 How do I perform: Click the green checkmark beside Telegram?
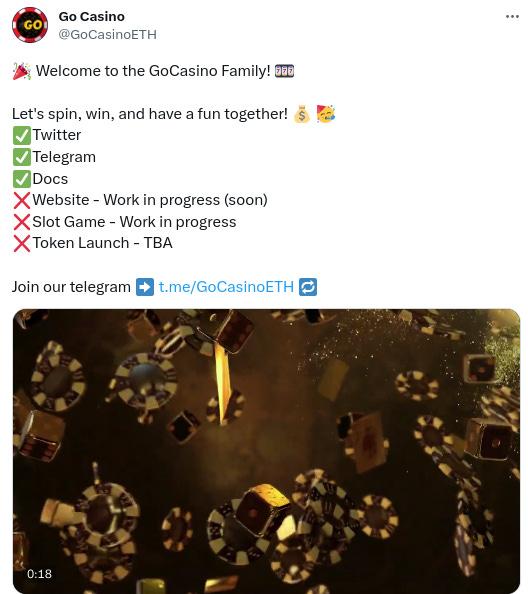(22, 157)
